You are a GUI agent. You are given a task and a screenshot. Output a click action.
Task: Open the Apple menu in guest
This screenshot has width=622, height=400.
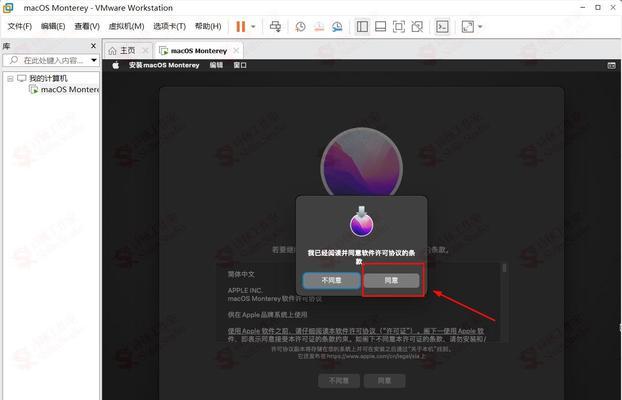point(115,65)
